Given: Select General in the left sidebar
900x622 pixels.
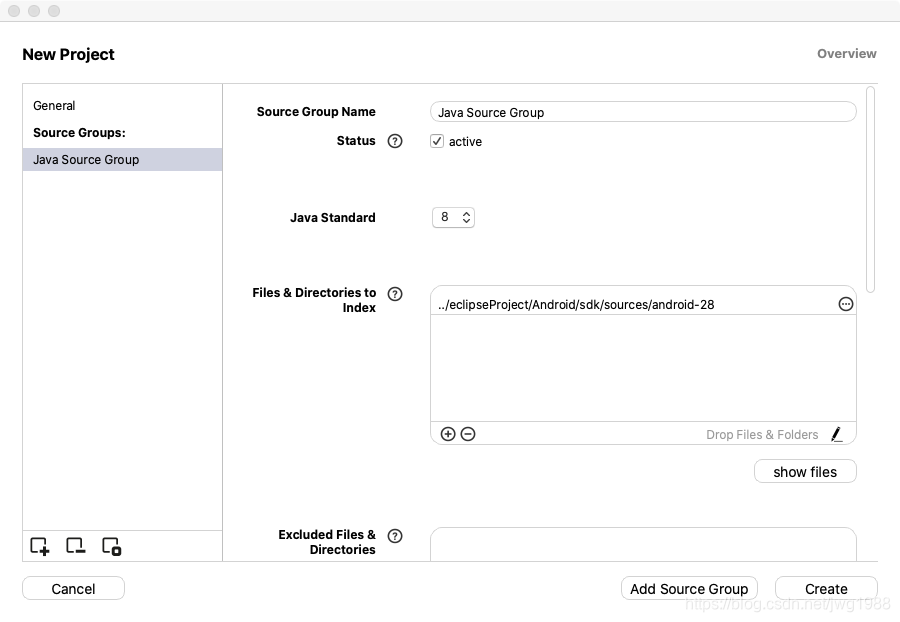Looking at the screenshot, I should 54,106.
